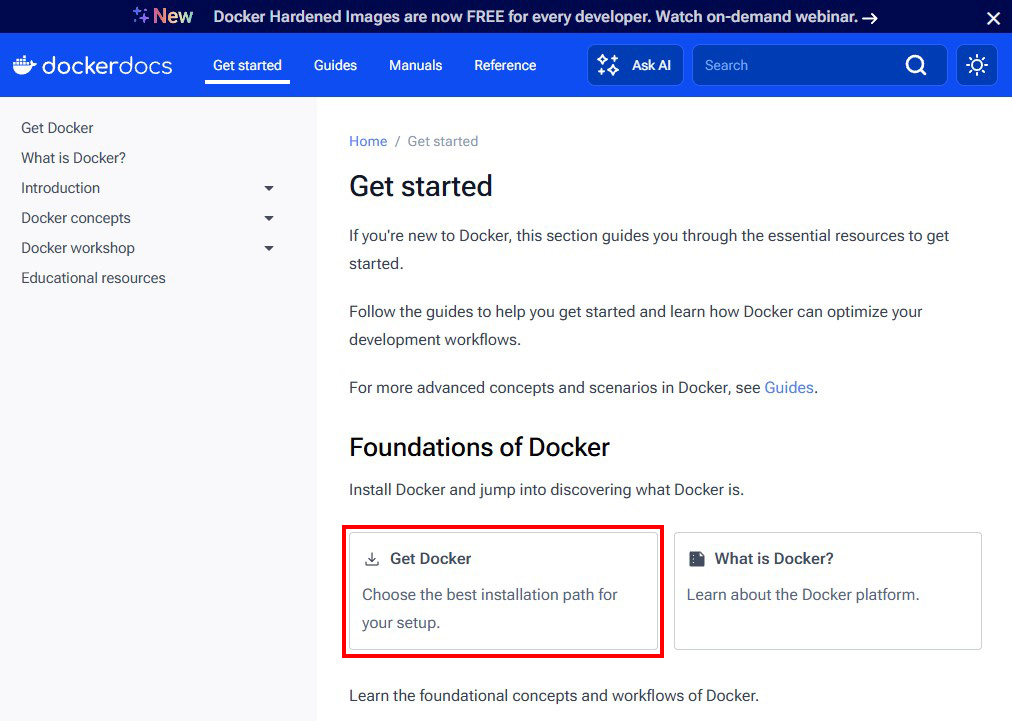Select Reference in the top navigation

click(x=505, y=65)
